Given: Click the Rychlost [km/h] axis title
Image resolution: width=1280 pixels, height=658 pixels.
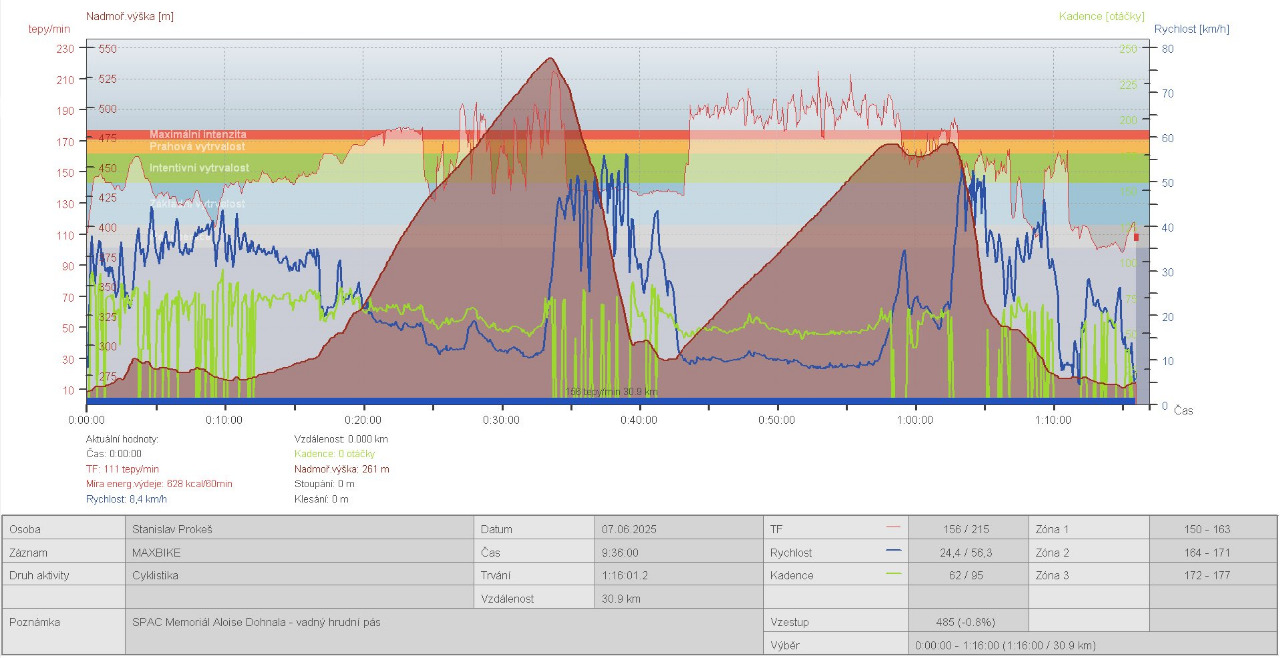Looking at the screenshot, I should click(1192, 29).
